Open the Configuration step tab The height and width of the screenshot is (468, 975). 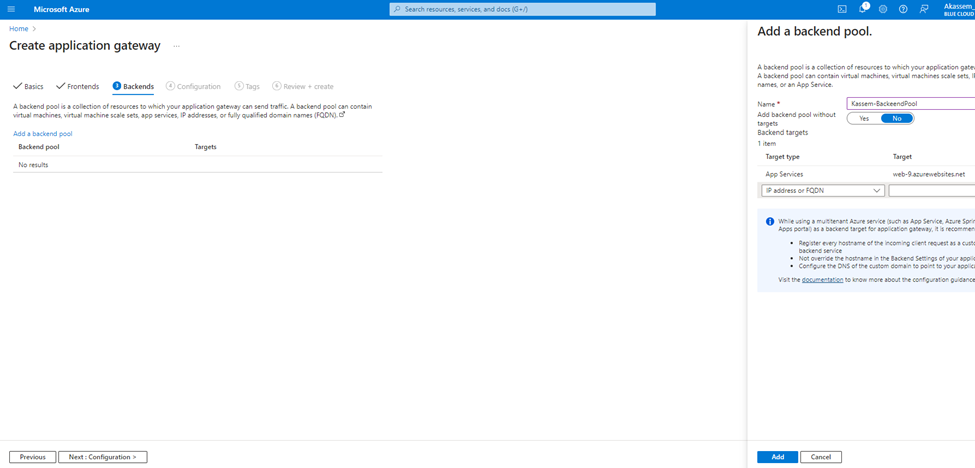193,86
